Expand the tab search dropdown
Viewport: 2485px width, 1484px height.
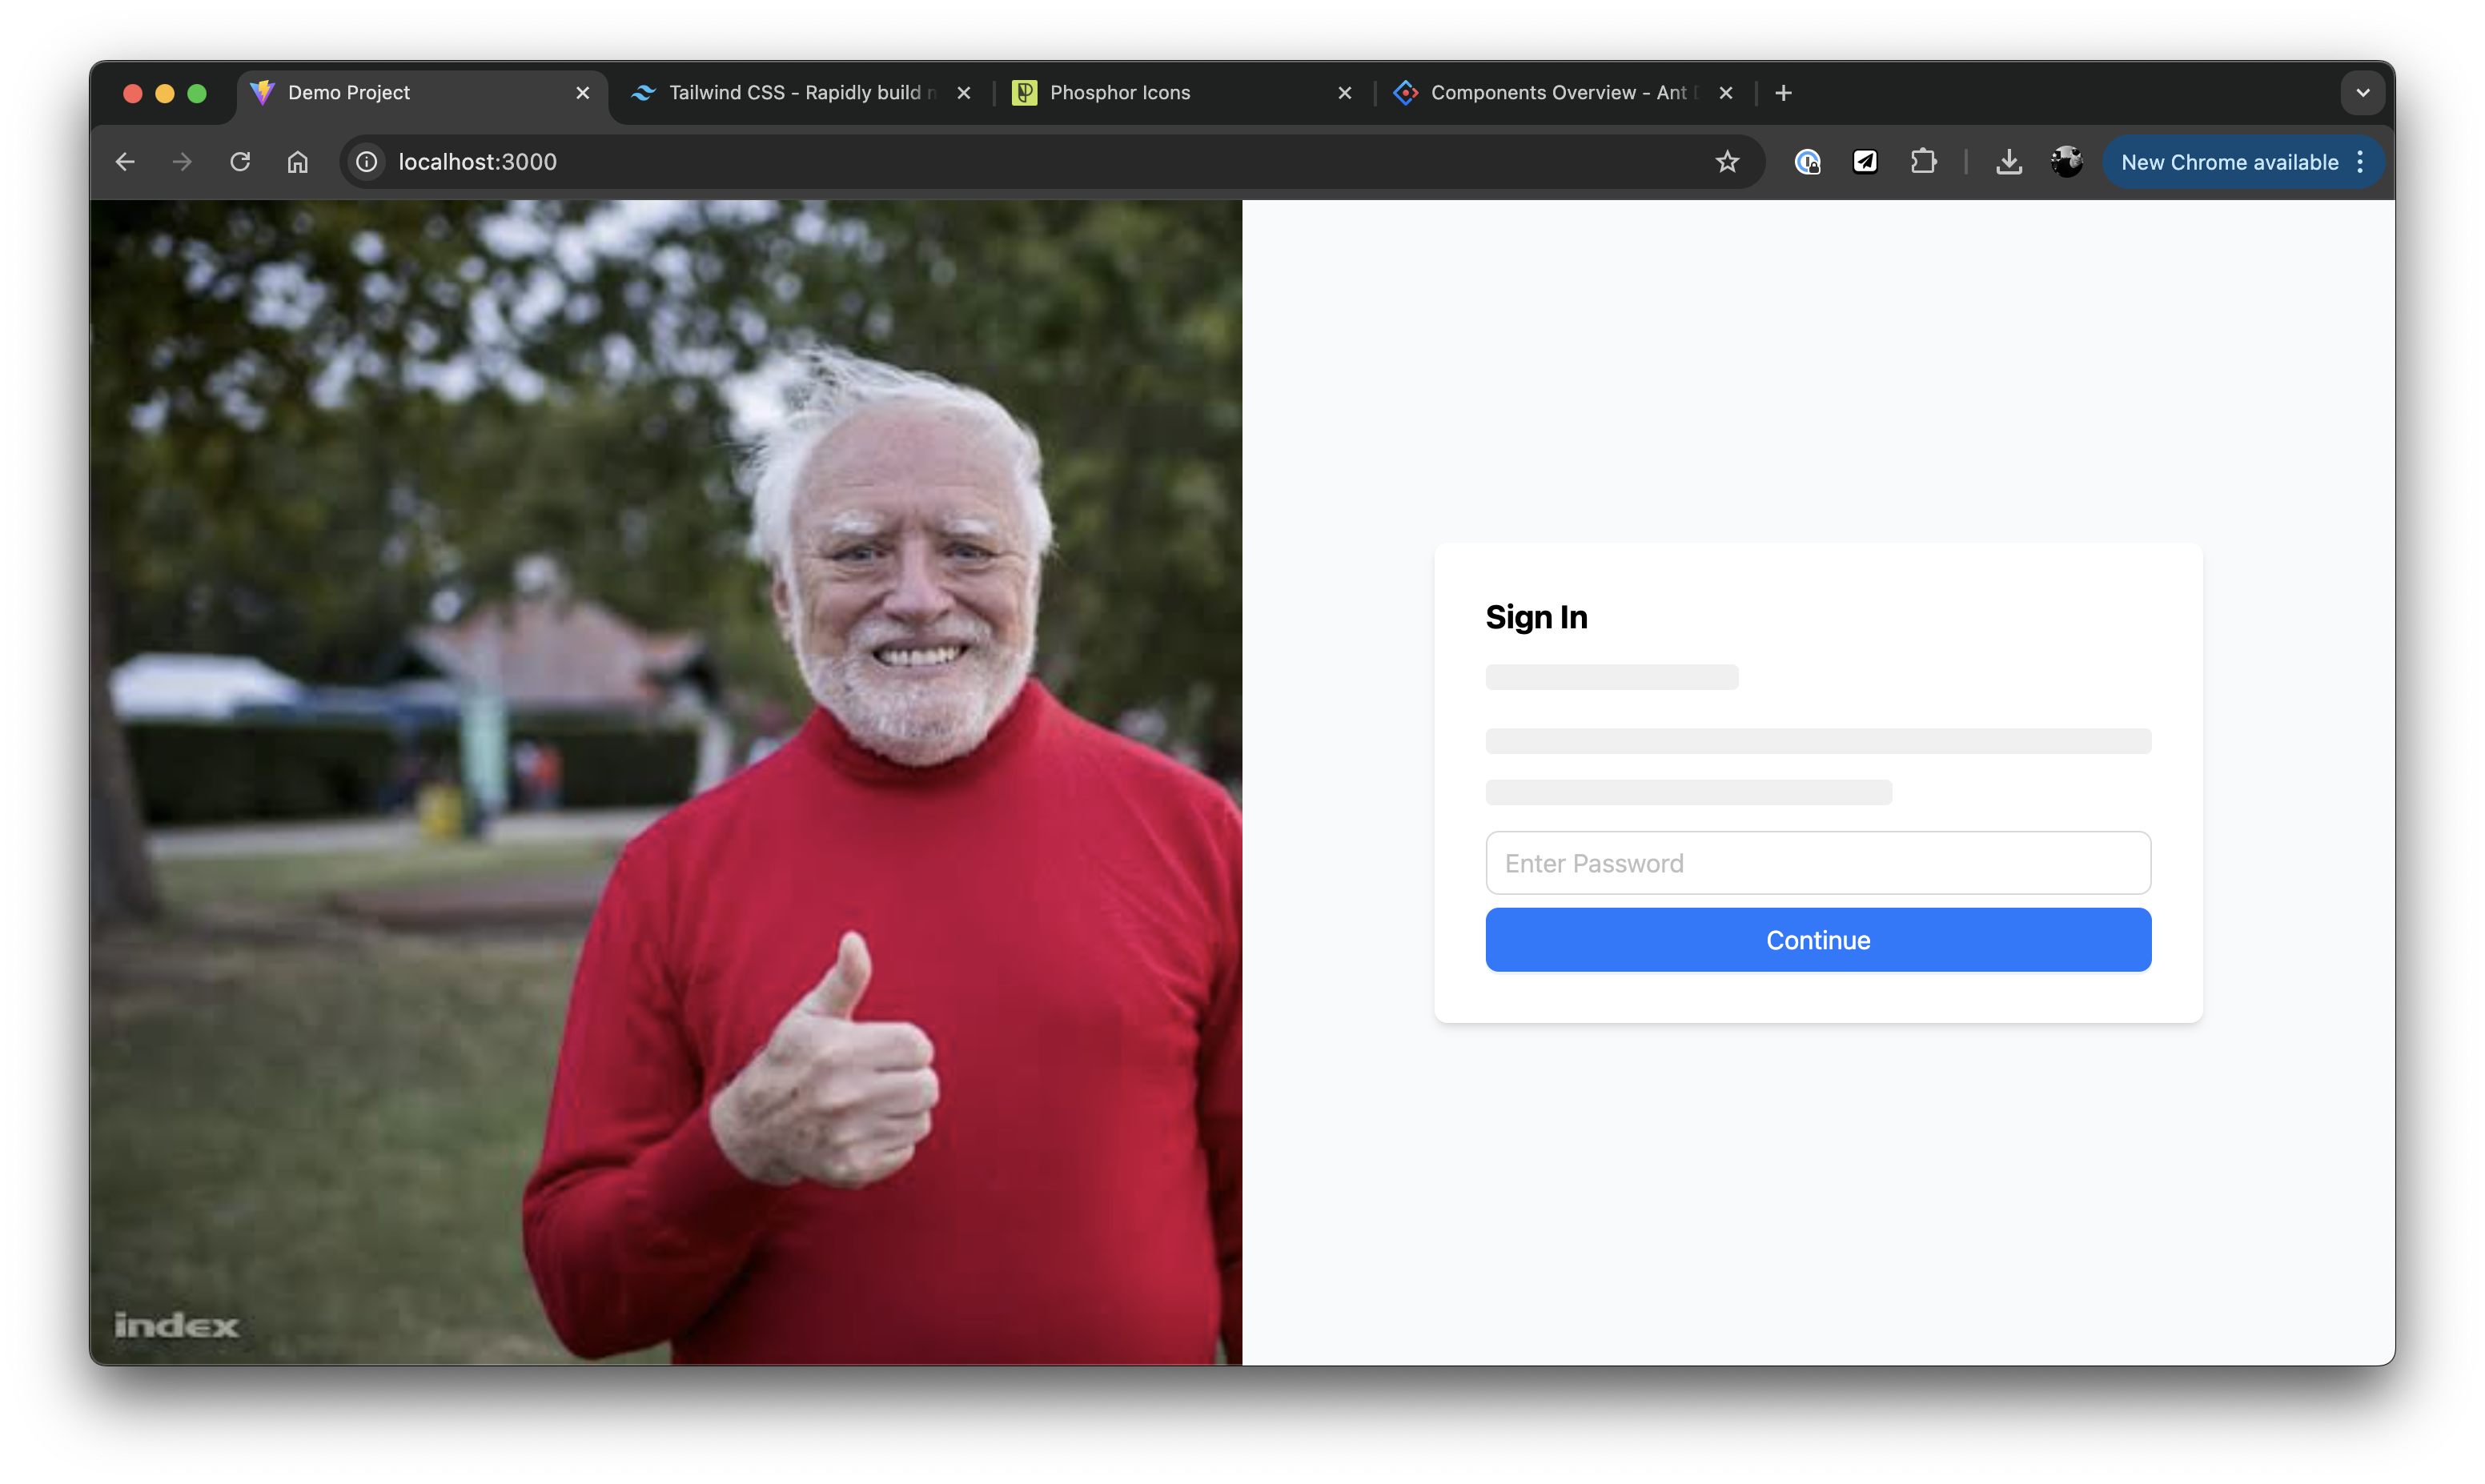pos(2363,93)
